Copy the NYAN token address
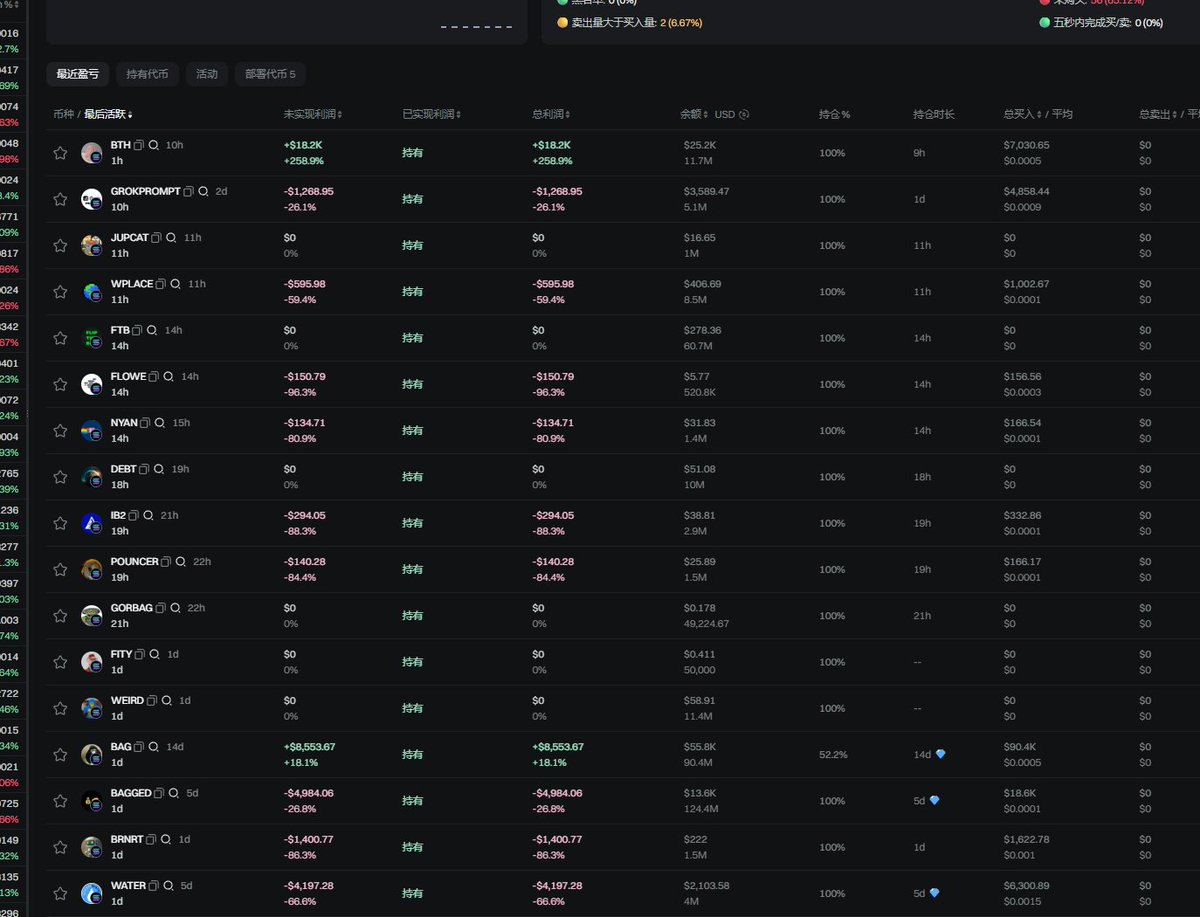The width and height of the screenshot is (1200, 917). click(x=146, y=423)
